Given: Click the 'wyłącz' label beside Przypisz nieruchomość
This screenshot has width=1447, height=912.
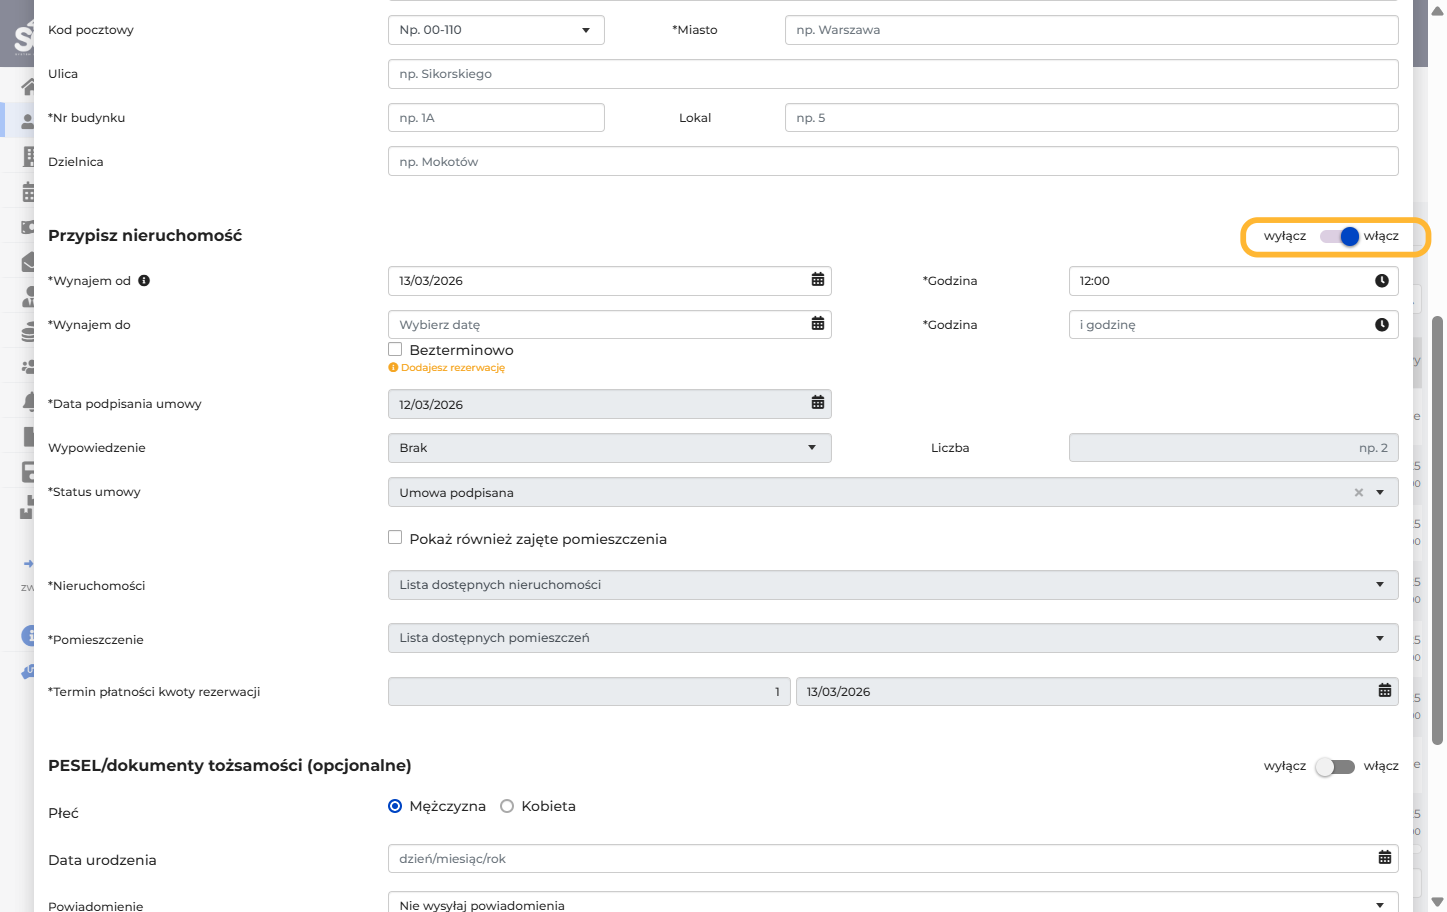Looking at the screenshot, I should 1285,237.
